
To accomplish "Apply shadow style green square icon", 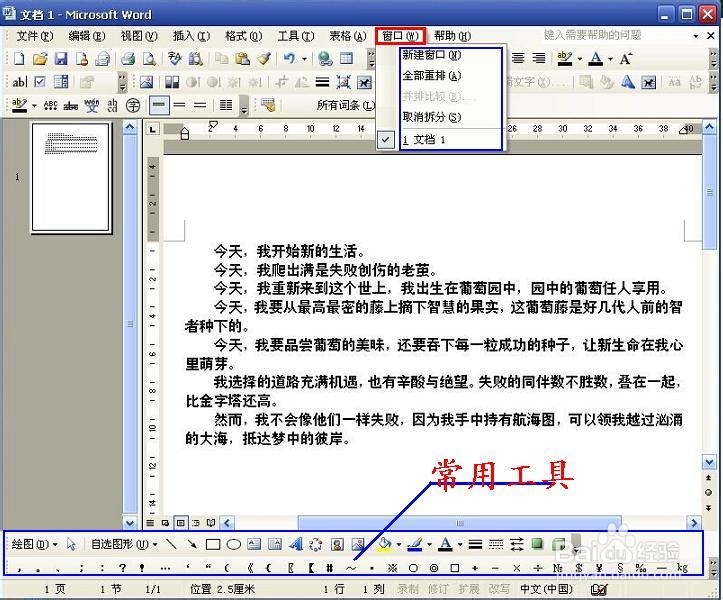I will tap(537, 544).
